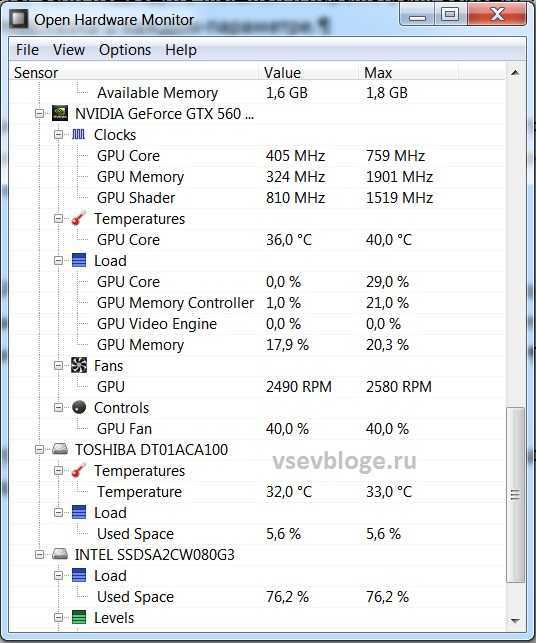Collapse the TOSHIBA DT01ACA100 node
The width and height of the screenshot is (536, 643).
[40, 449]
